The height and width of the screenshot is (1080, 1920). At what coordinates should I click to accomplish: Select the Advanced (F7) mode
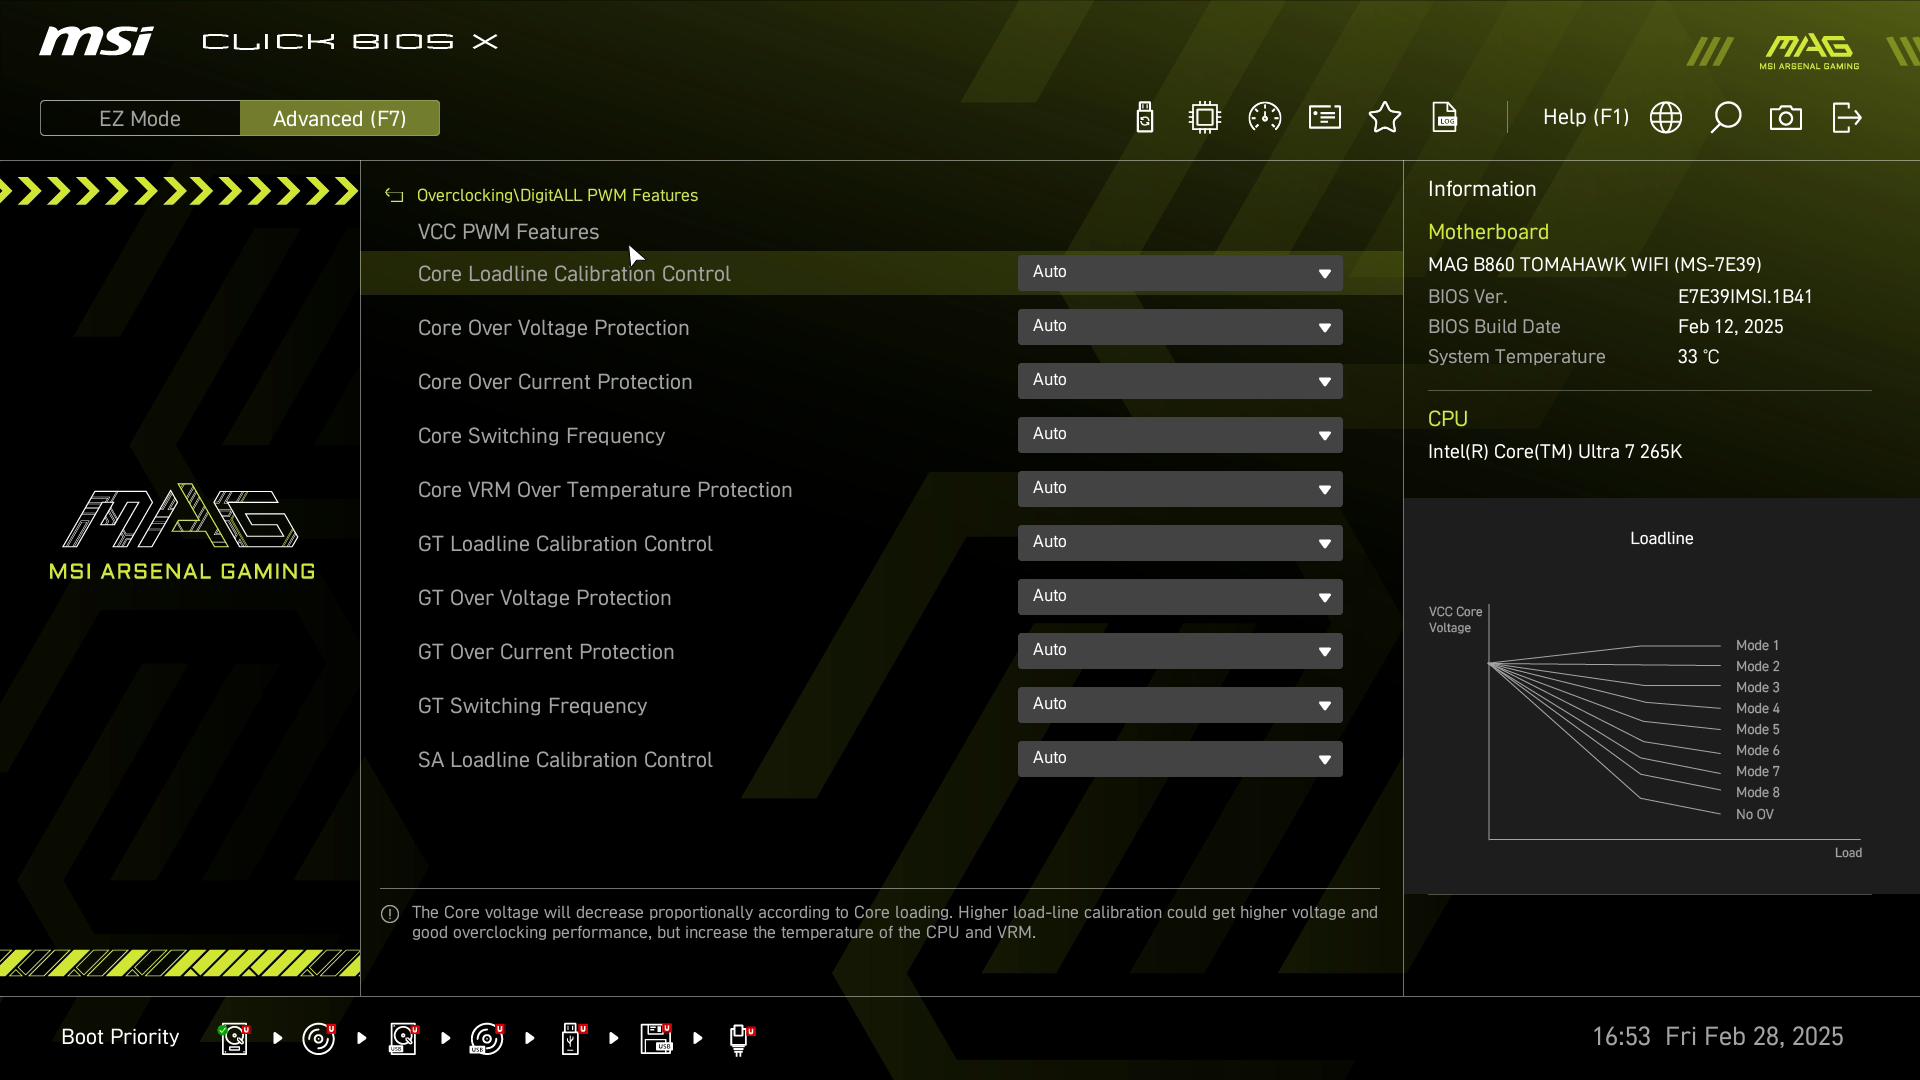pos(339,119)
